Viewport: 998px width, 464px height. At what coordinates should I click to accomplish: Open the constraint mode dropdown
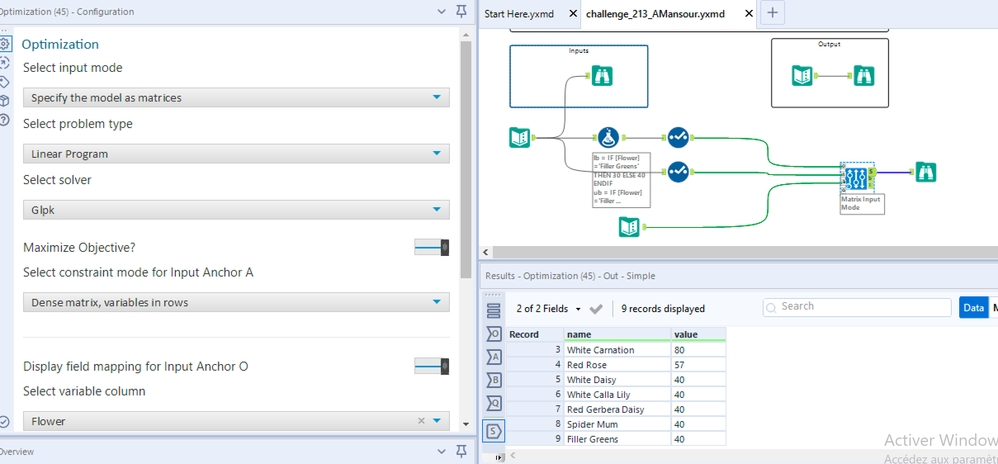click(x=236, y=302)
